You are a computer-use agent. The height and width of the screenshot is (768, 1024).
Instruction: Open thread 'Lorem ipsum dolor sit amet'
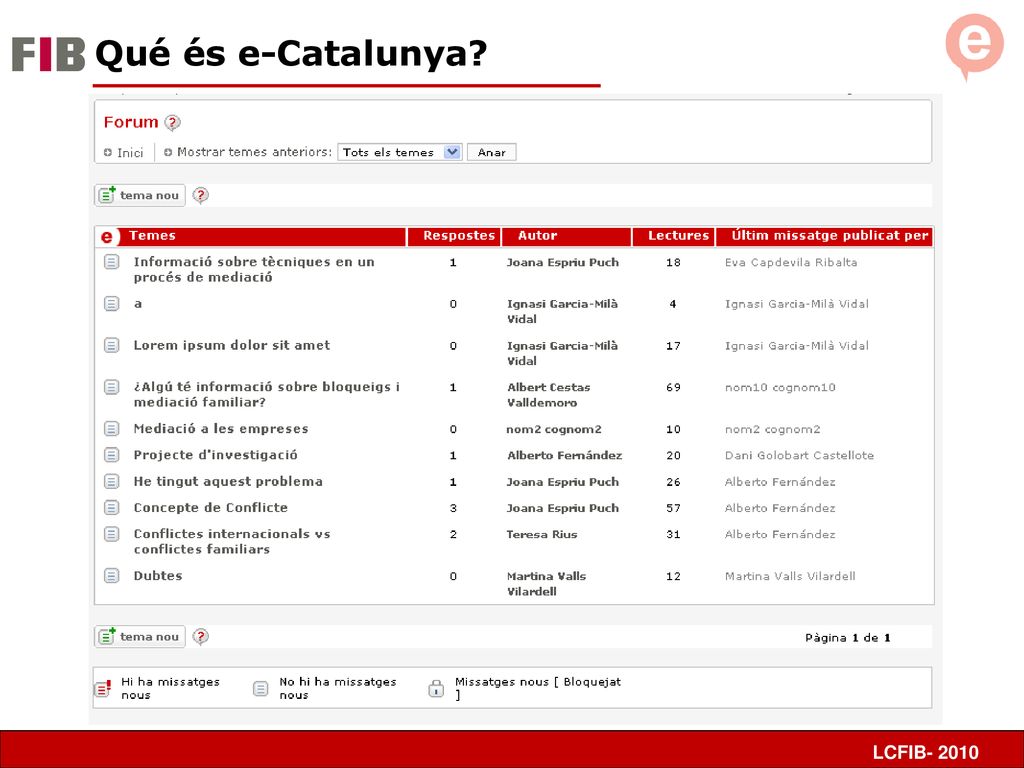click(x=232, y=345)
